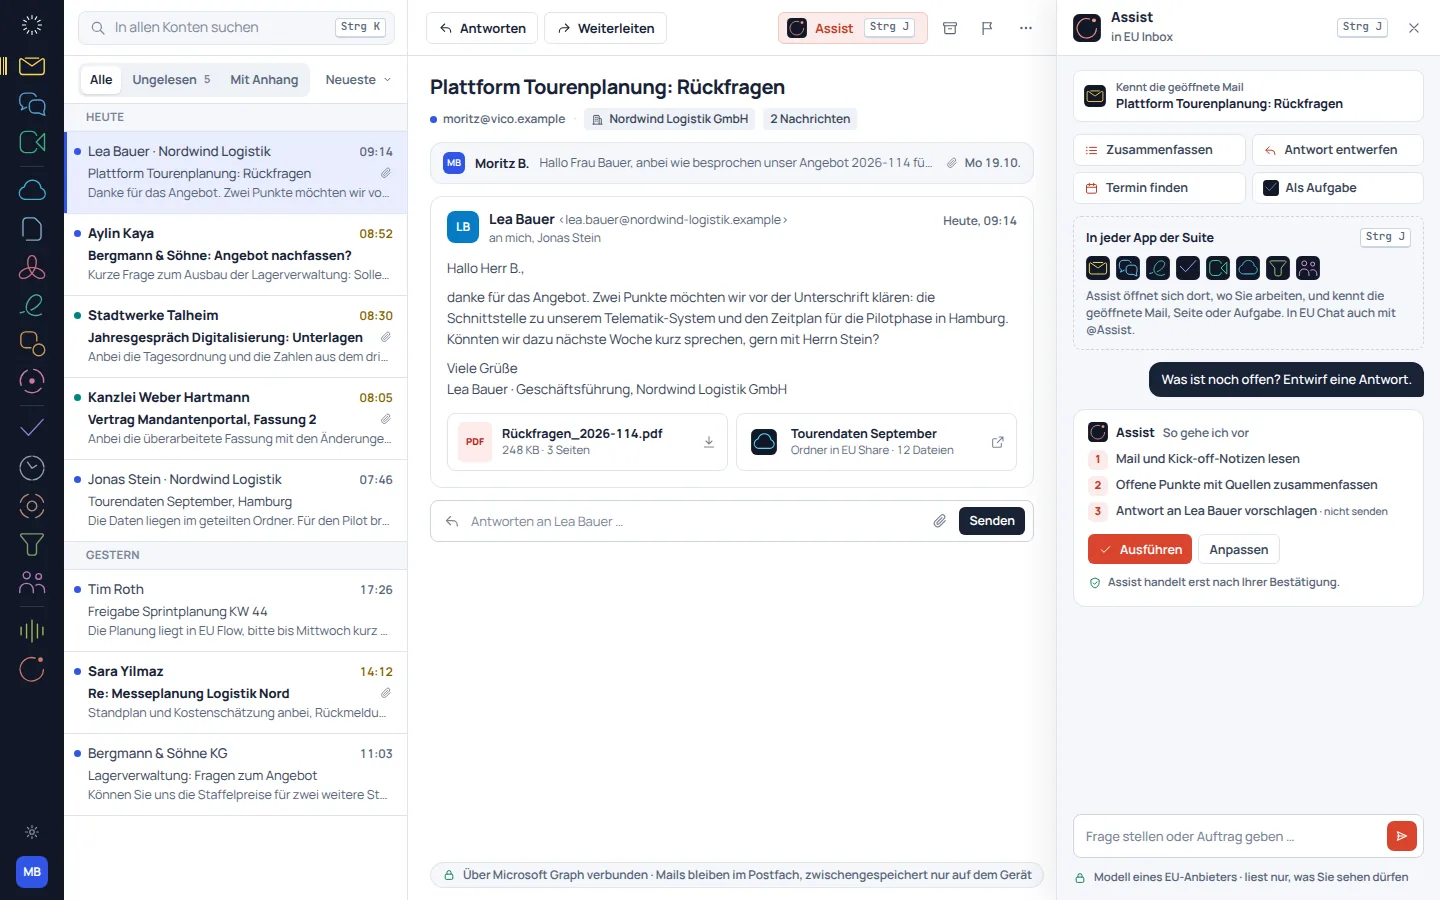Focus the In allen Konten suchen search field
Viewport: 1440px width, 900px height.
[x=236, y=28]
